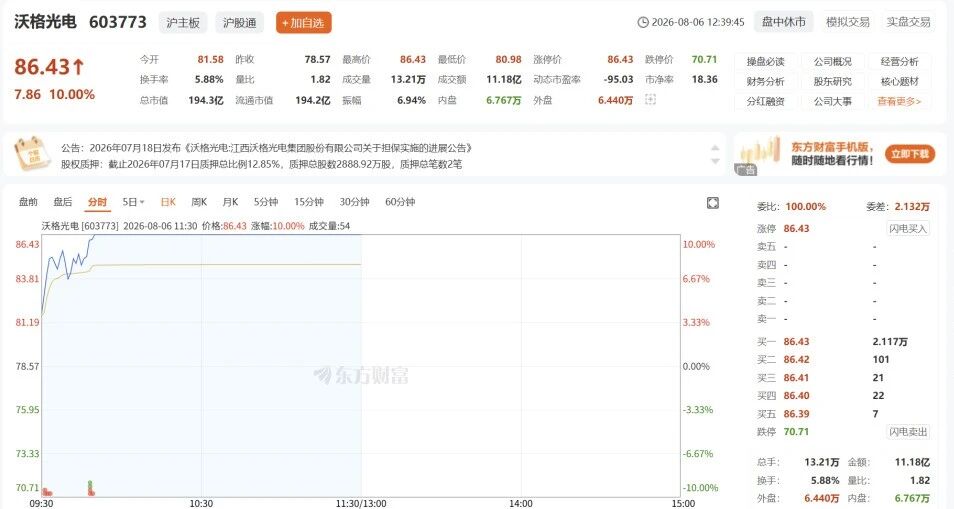
Task: Open the 股东研究 link
Action: tap(832, 81)
